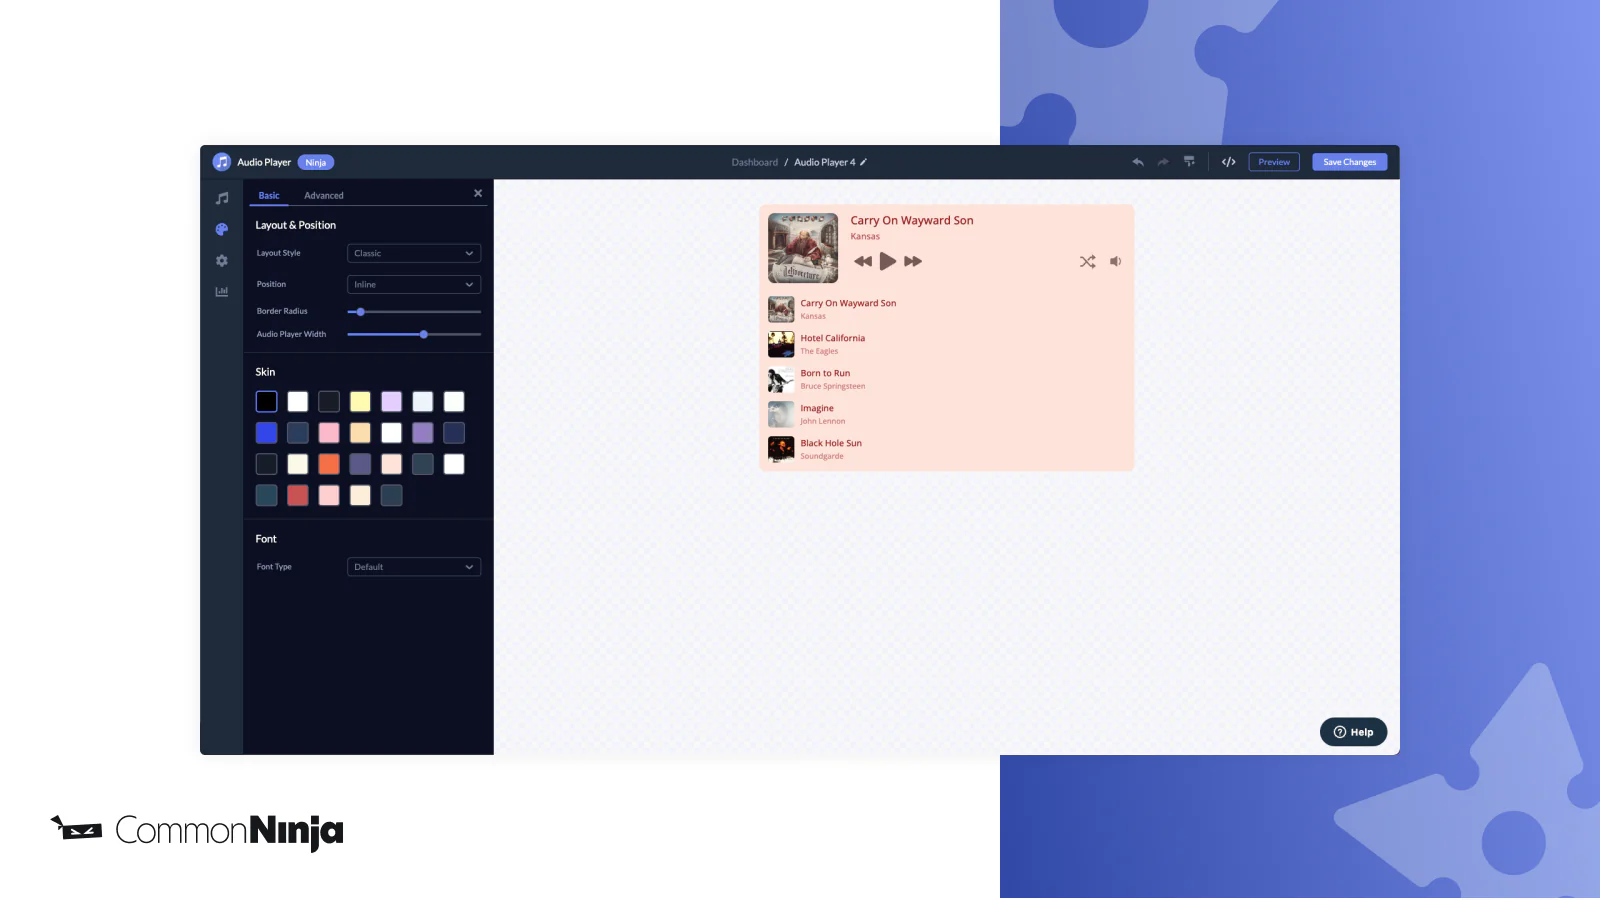
Task: Select Black Hole Sun in playlist
Action: point(946,449)
